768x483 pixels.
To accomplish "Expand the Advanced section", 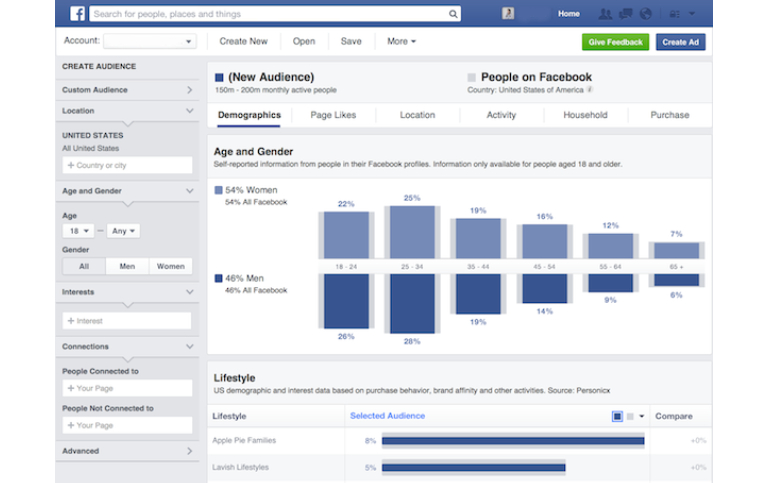I will click(127, 451).
